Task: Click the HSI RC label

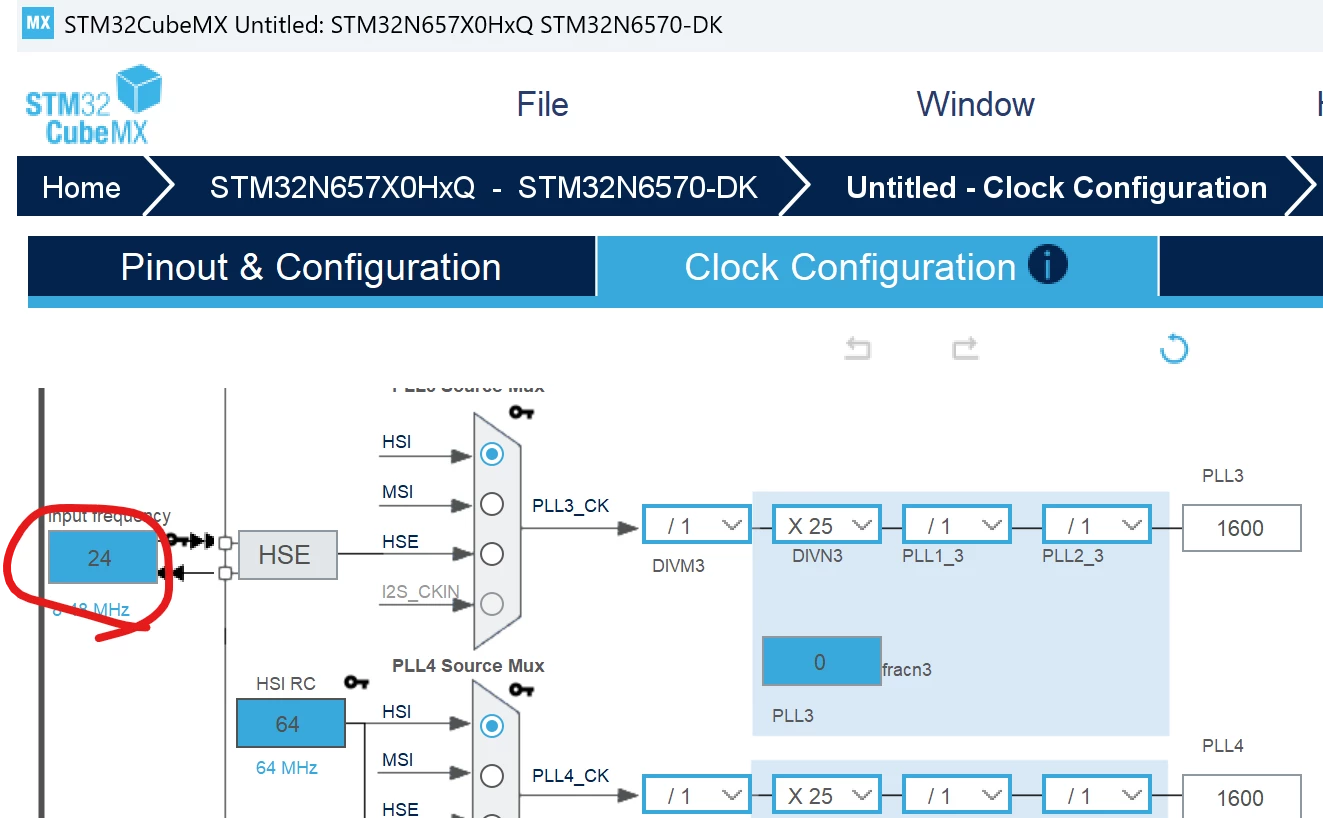Action: [286, 684]
